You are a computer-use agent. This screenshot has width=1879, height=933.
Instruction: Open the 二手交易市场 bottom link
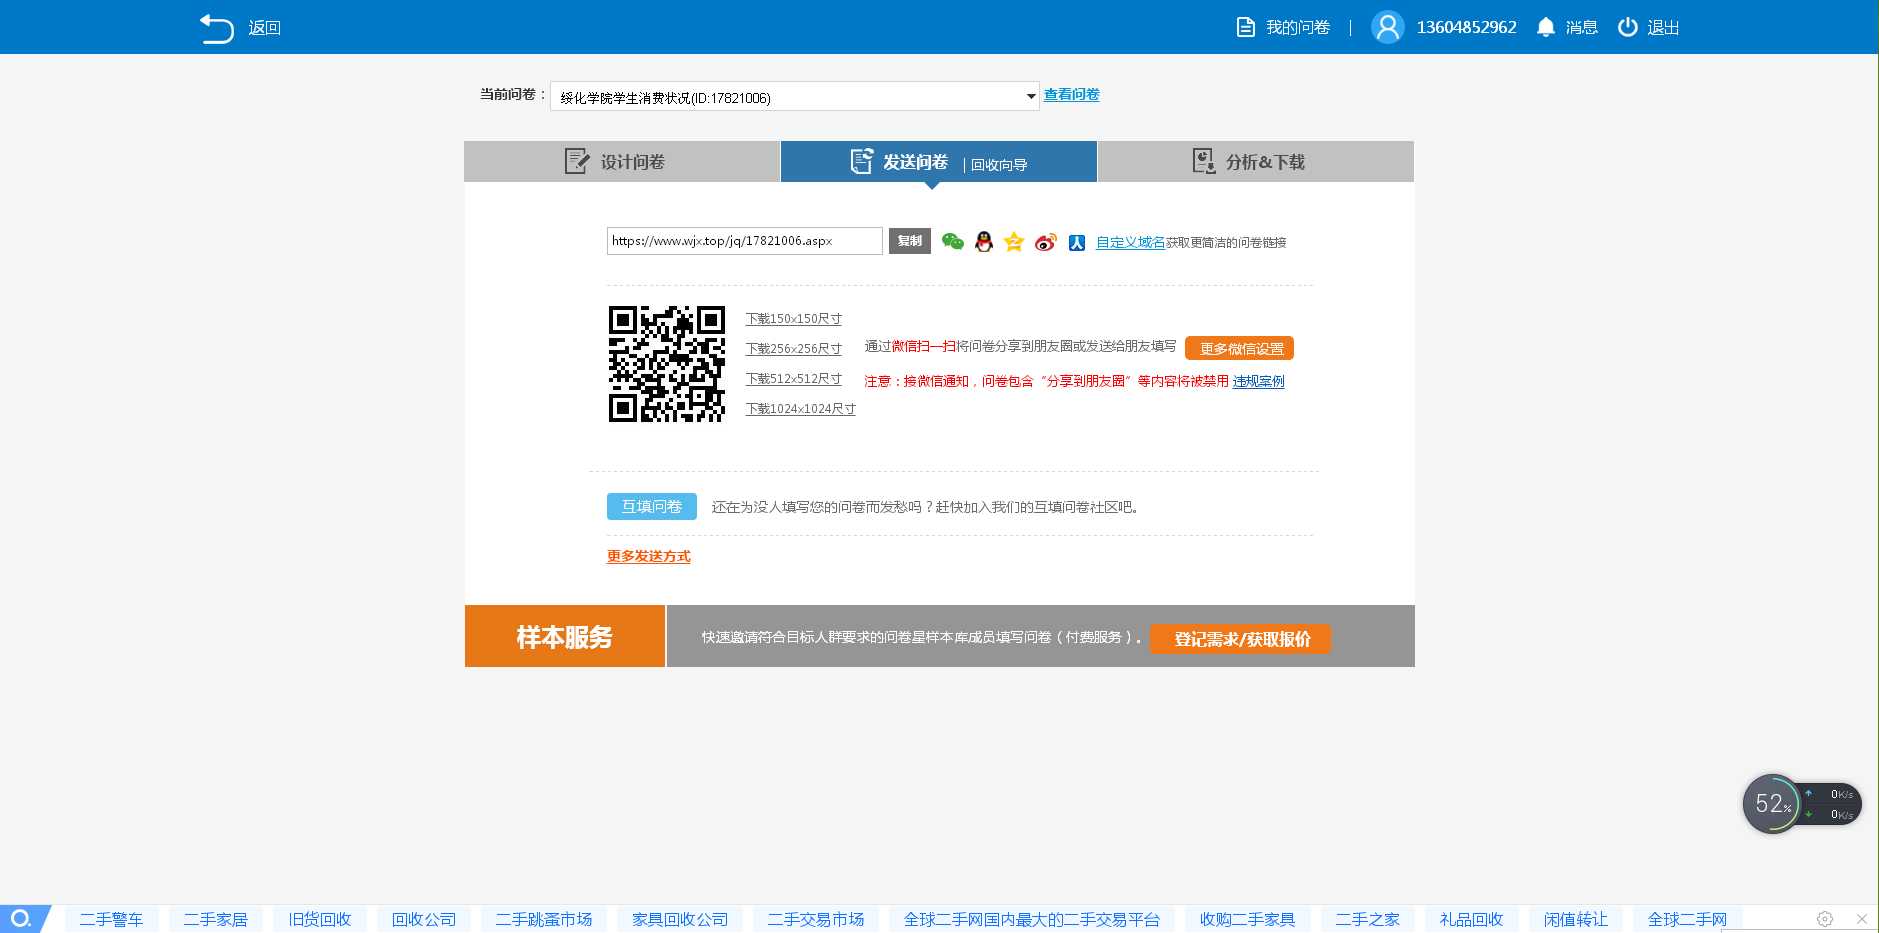pyautogui.click(x=816, y=919)
